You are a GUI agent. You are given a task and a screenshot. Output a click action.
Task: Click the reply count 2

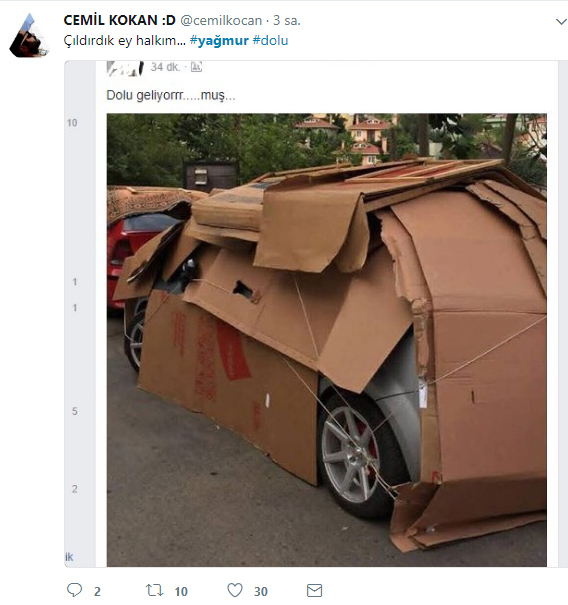click(97, 591)
